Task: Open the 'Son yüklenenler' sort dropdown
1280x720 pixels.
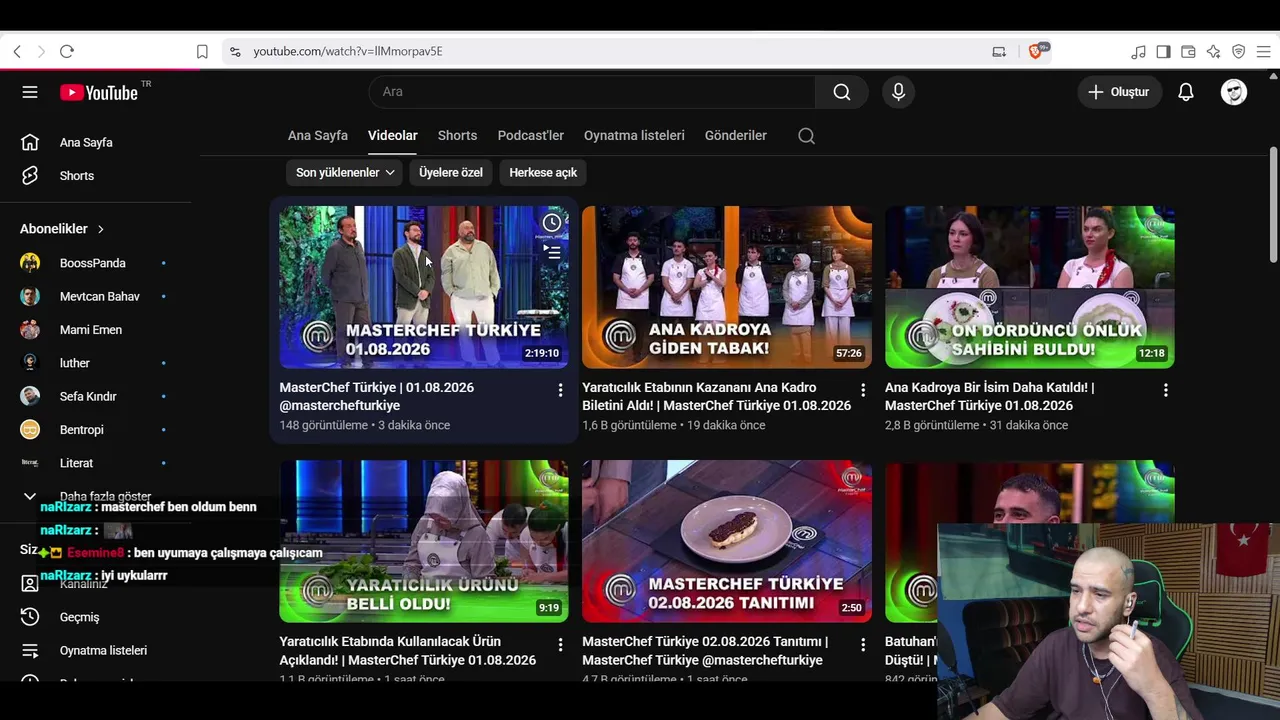Action: pos(345,173)
